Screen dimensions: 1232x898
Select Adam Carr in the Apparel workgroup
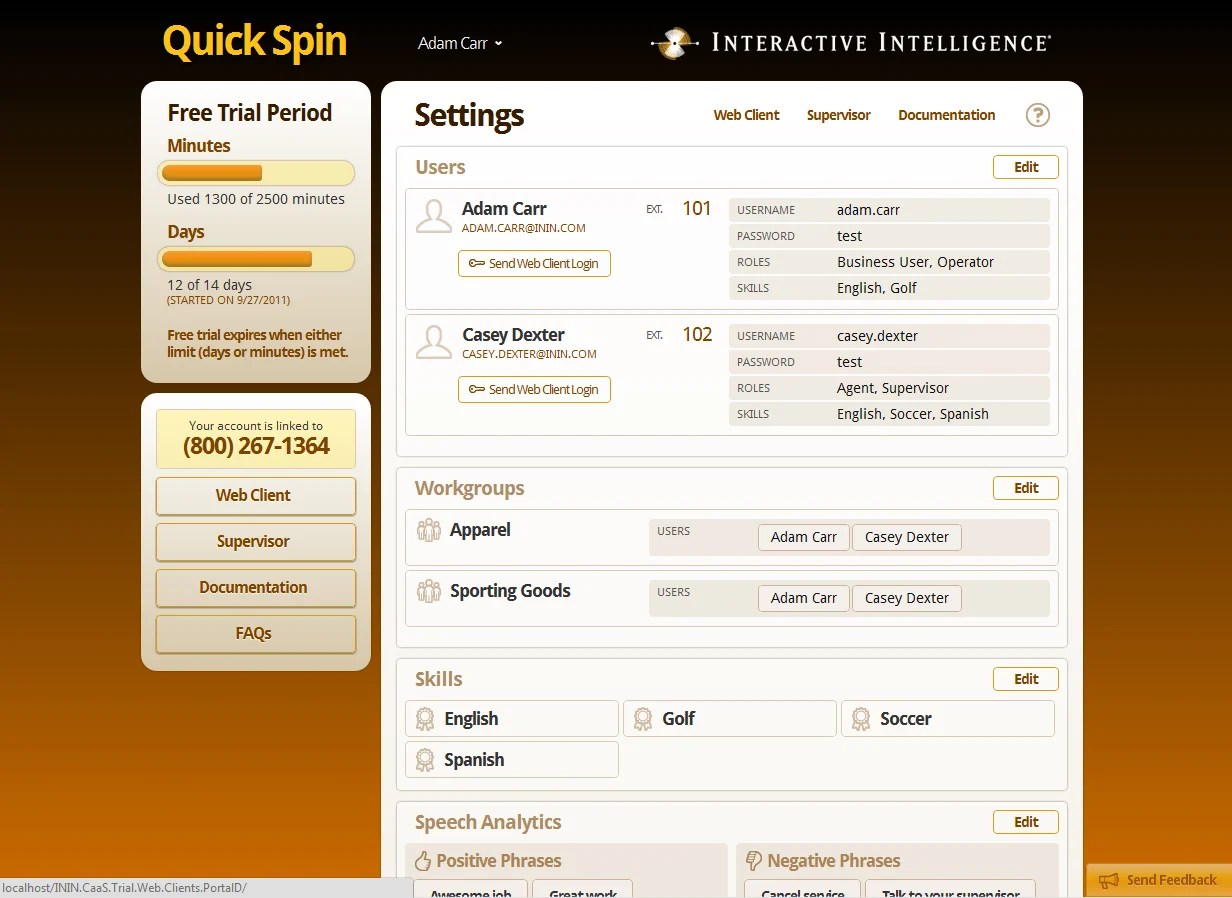(803, 537)
